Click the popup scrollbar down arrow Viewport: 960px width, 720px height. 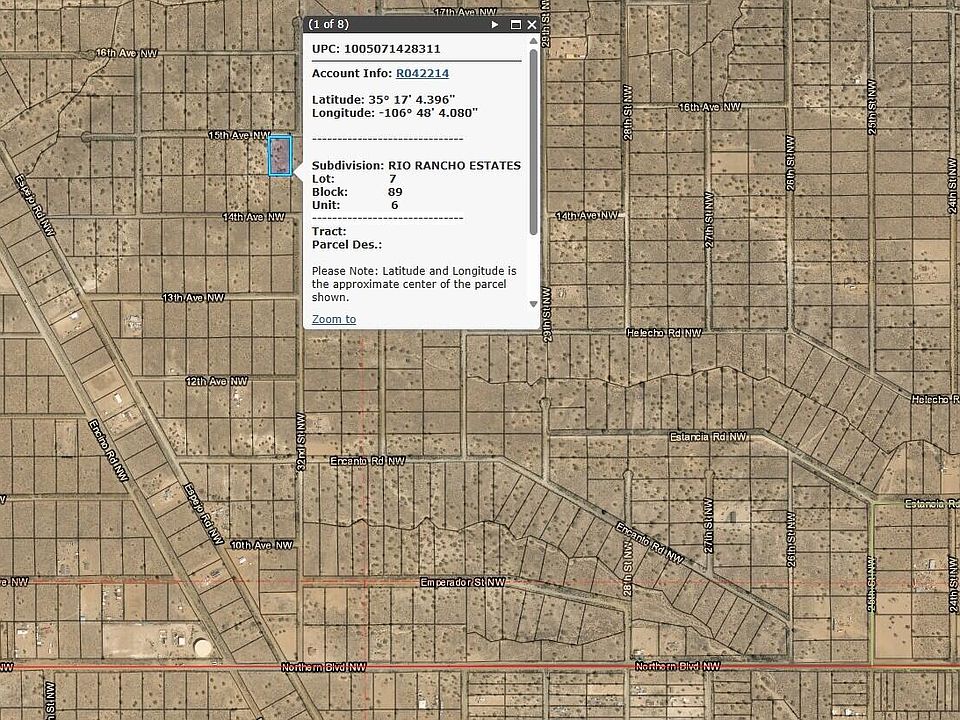533,304
